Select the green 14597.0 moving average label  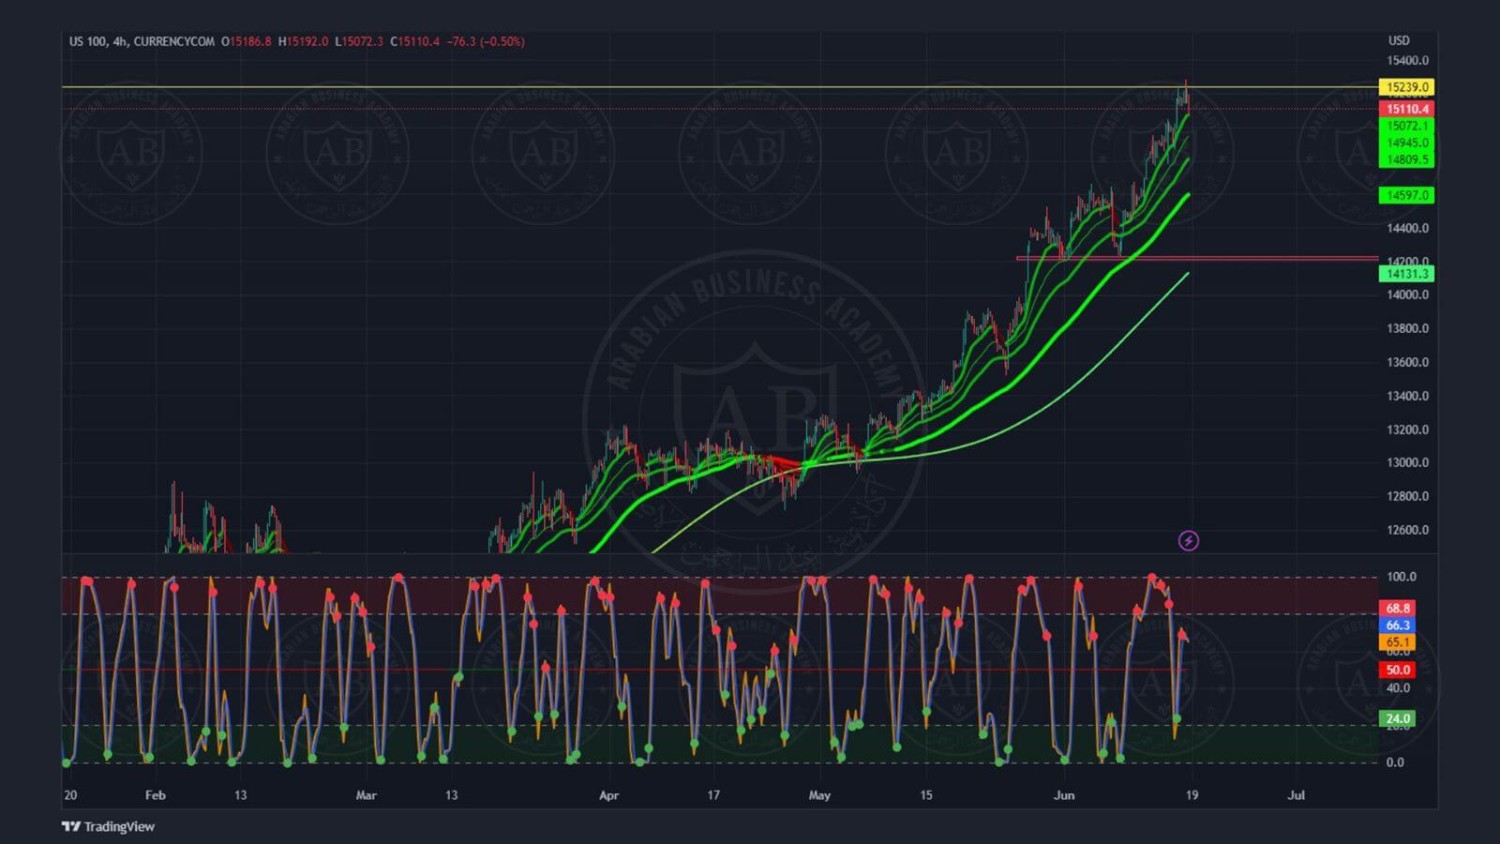(x=1406, y=195)
